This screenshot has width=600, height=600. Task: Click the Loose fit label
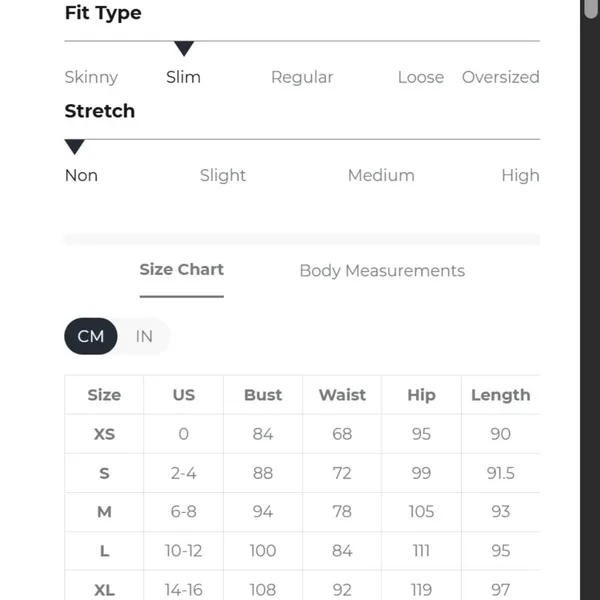coord(421,77)
